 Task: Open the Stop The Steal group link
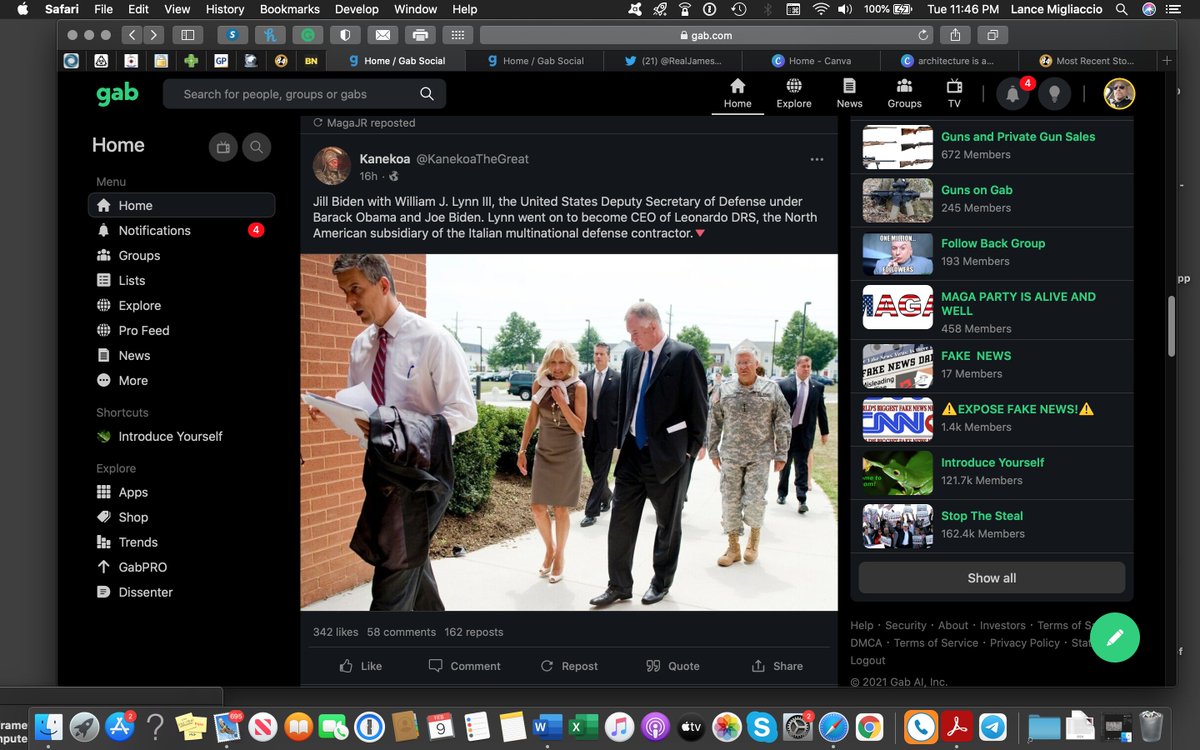tap(981, 516)
